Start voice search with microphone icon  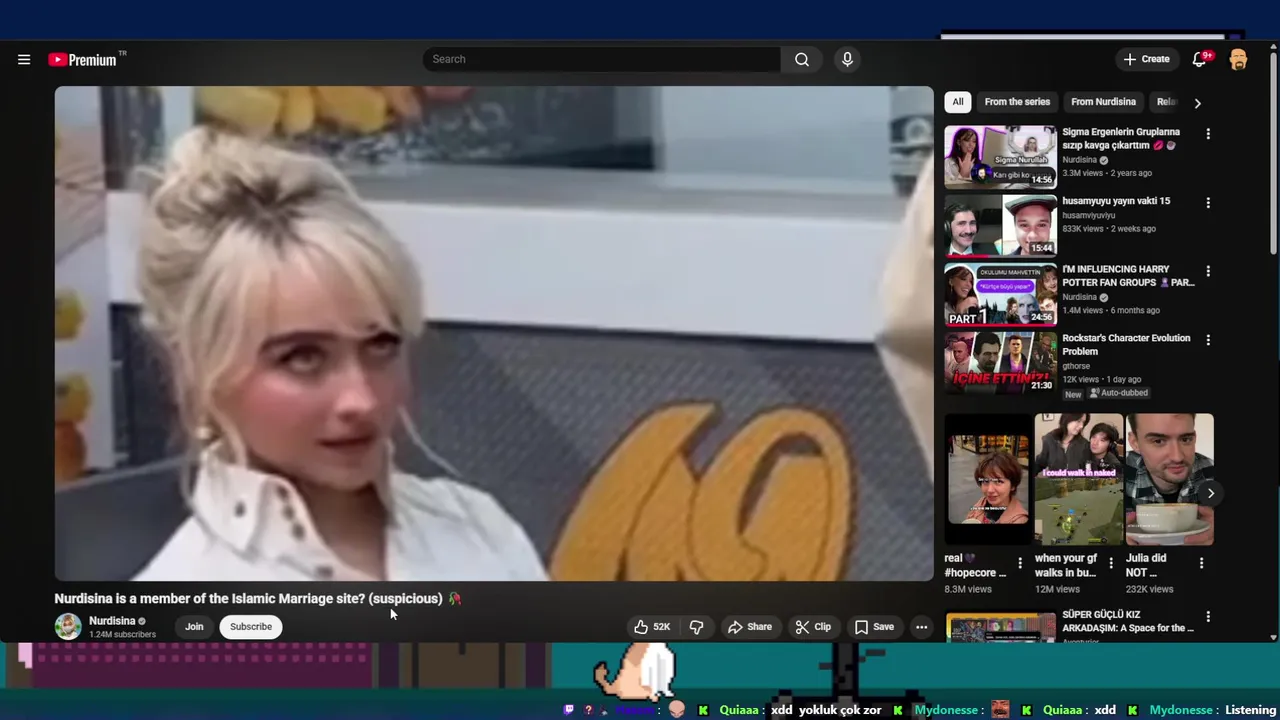(847, 59)
